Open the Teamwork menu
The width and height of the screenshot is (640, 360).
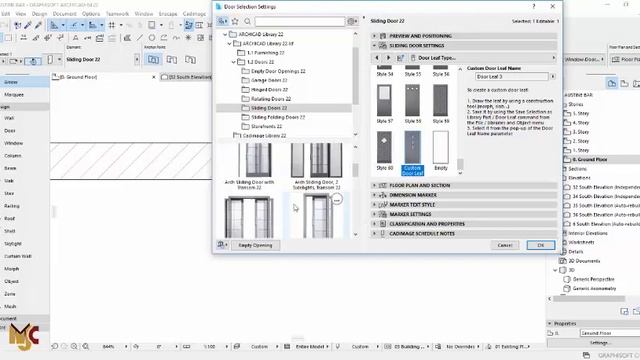pos(117,14)
